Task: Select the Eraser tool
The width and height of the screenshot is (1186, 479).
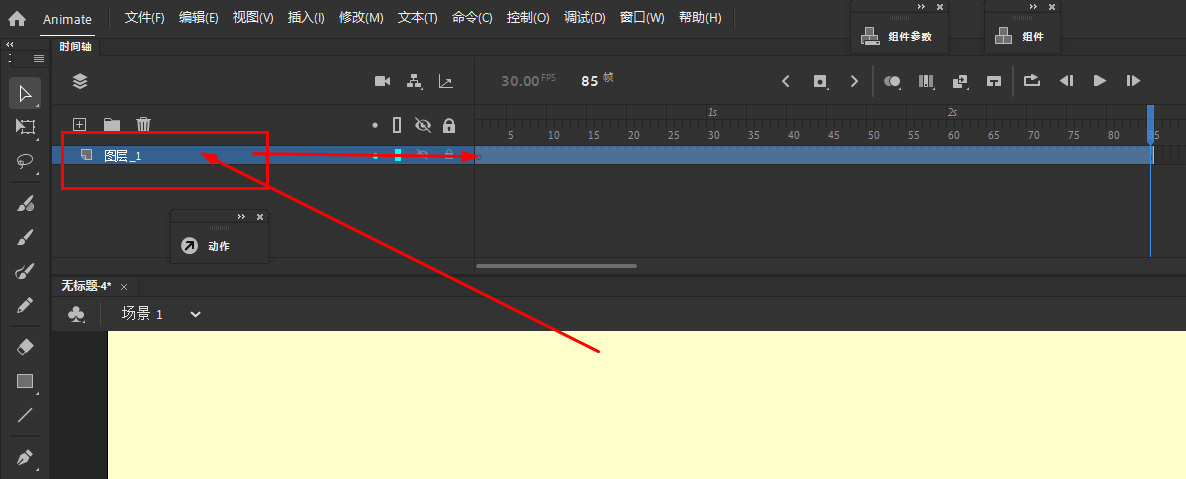Action: (x=25, y=347)
